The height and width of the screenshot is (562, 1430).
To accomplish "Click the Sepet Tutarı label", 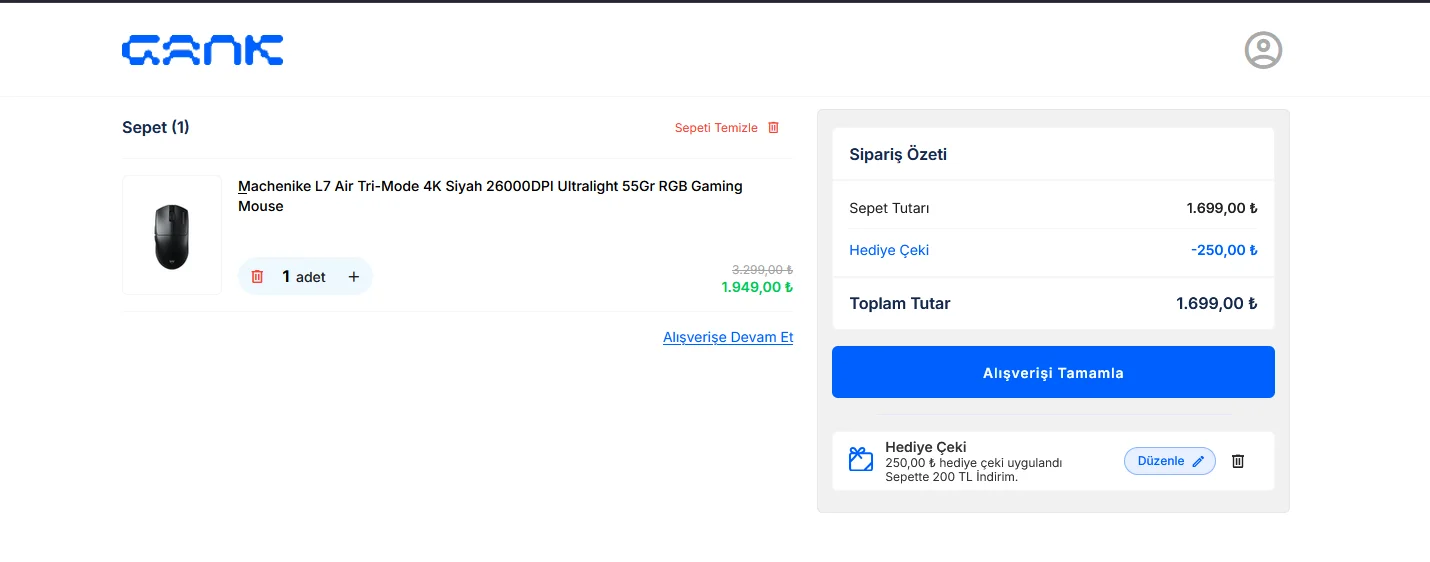I will (889, 208).
